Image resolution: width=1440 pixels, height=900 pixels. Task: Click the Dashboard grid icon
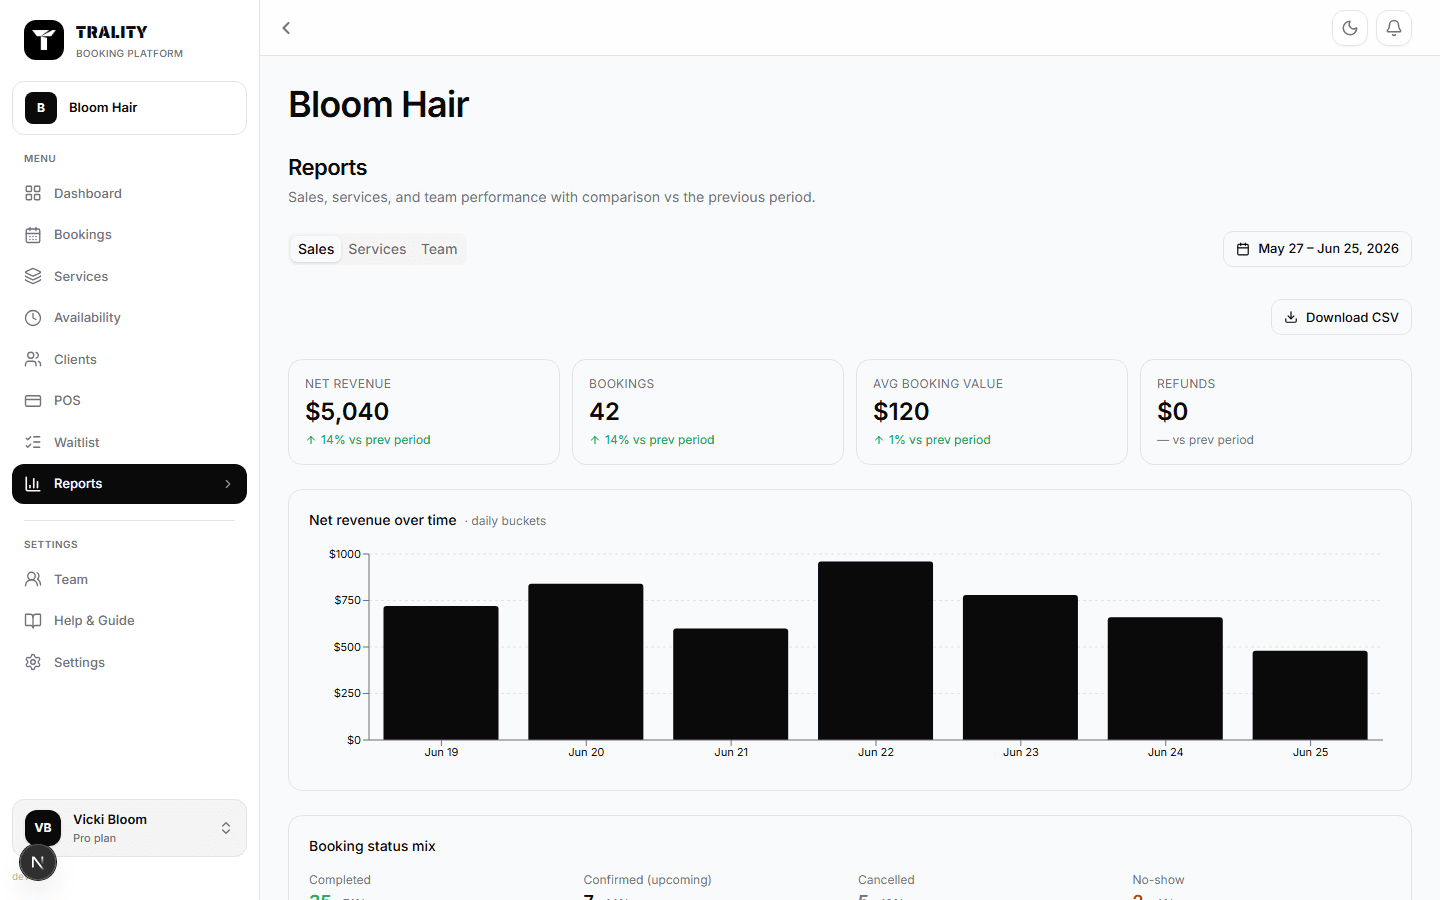33,193
